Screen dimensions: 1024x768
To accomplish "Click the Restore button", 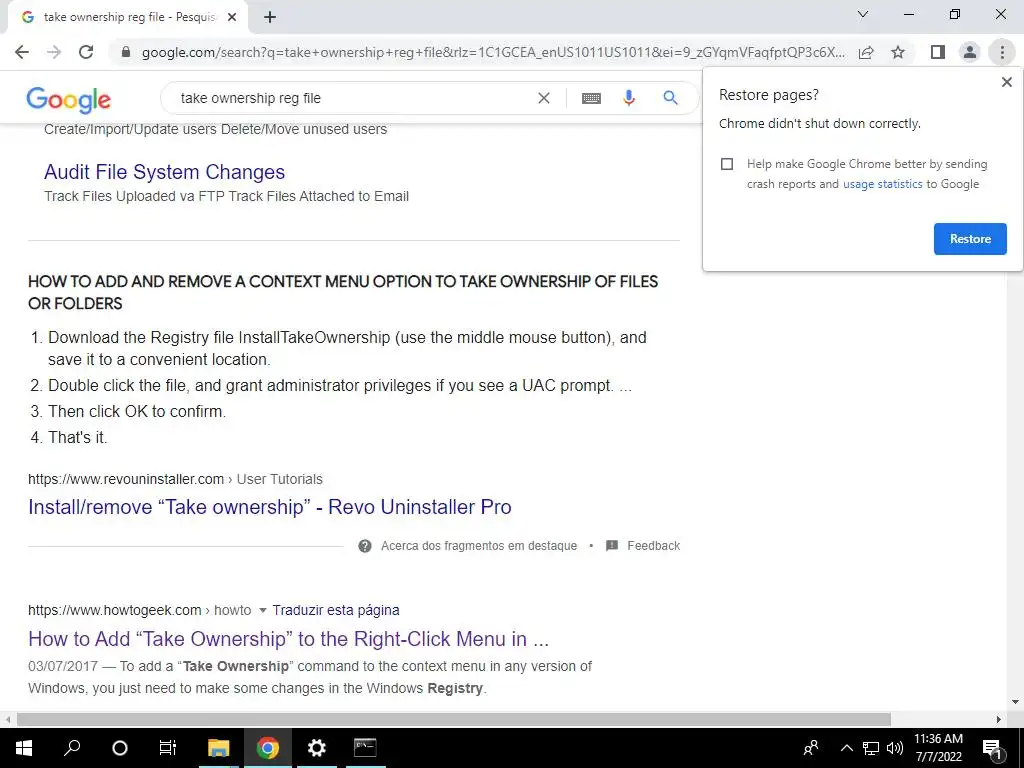I will coord(970,239).
